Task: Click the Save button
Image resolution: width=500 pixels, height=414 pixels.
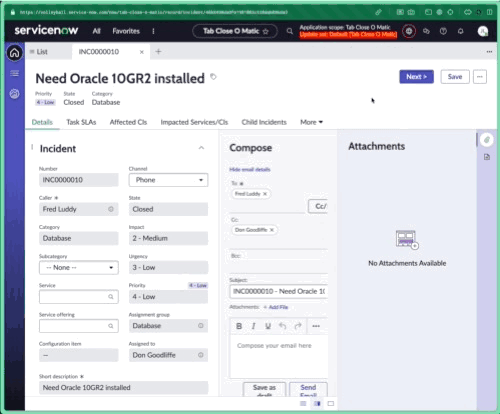Action: tap(455, 77)
